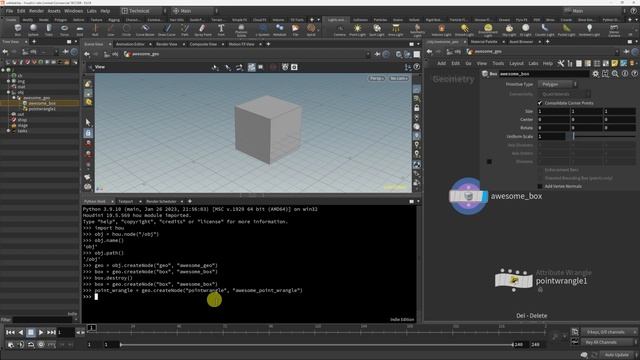Add an Environment Light from shelf
640x360 pixels.
488,30
